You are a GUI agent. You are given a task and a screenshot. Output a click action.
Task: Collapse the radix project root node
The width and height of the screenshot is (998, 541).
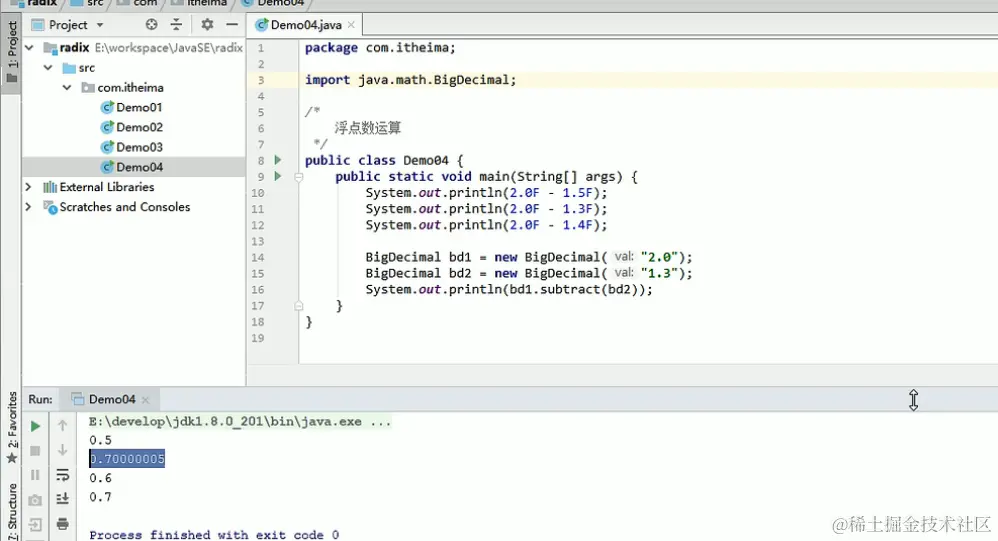pos(29,48)
